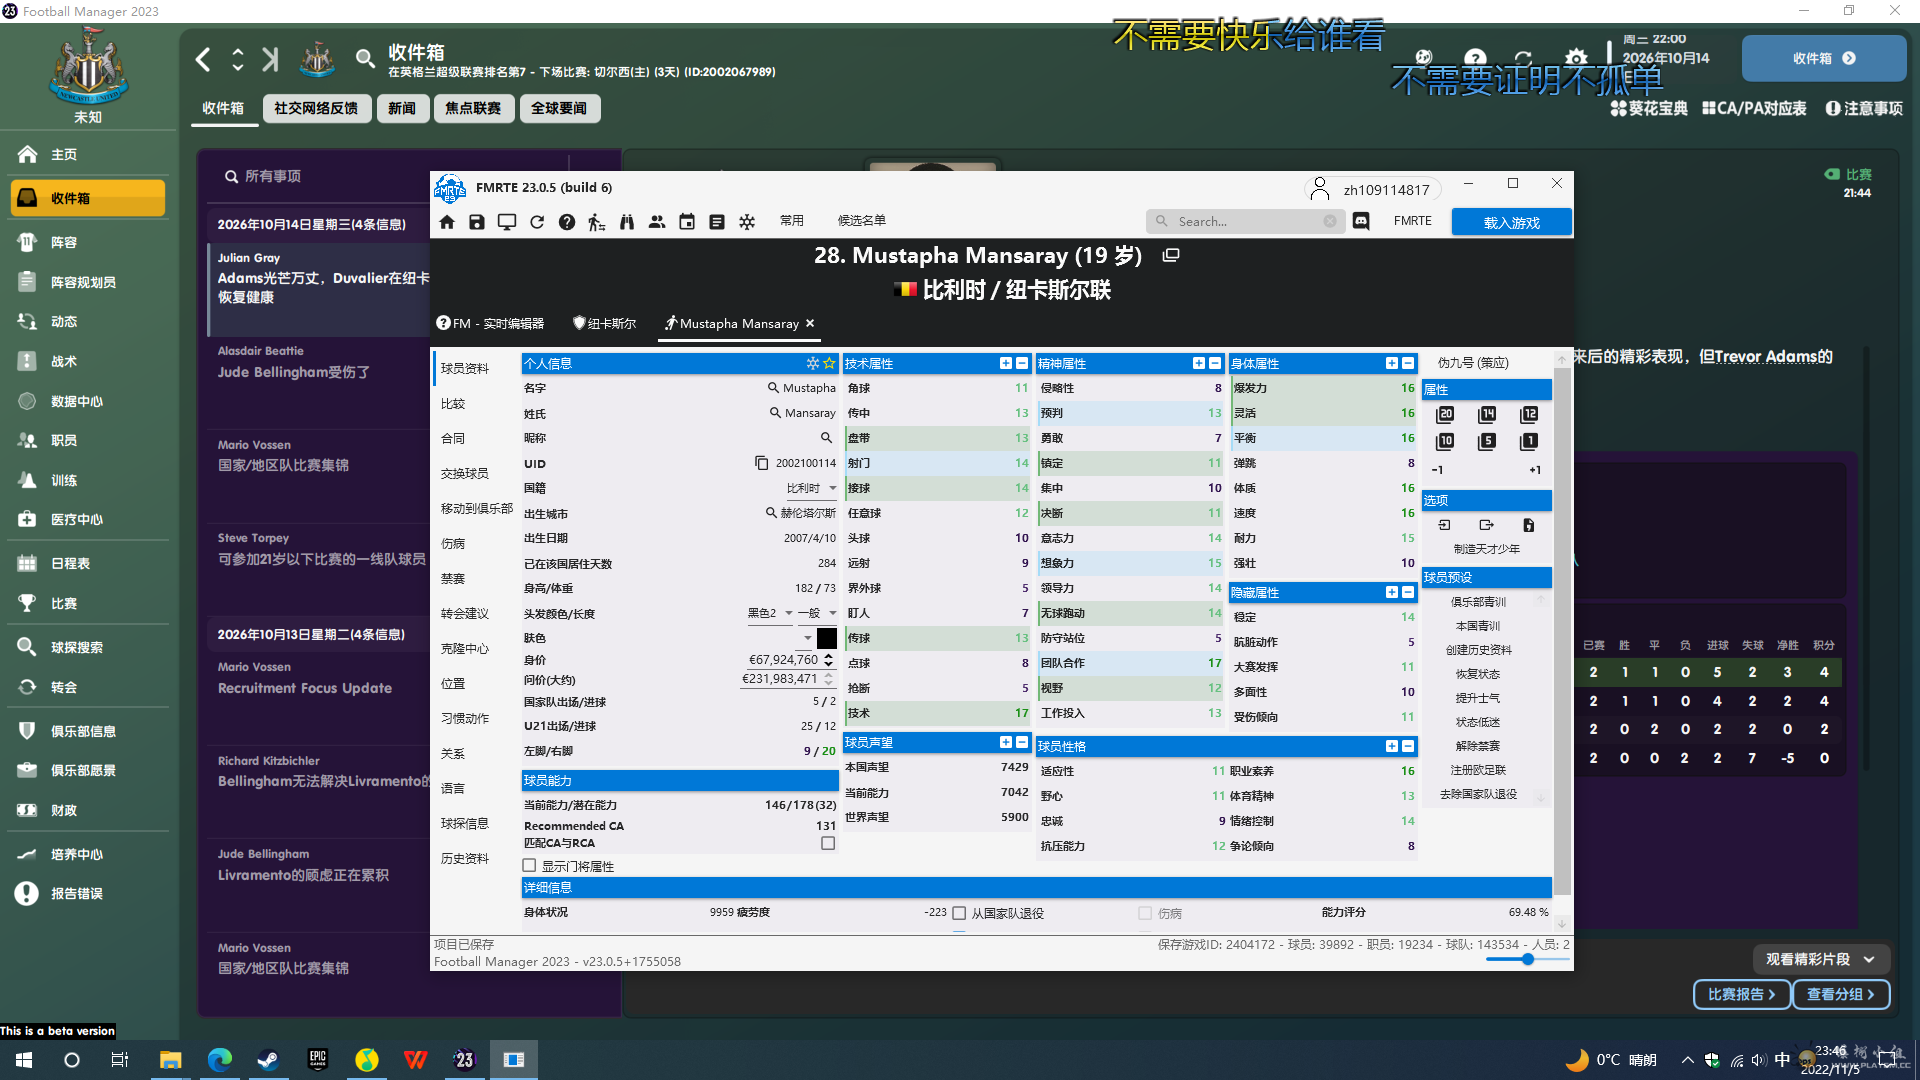Screen dimensions: 1920x1080
Task: Set all attributes to 20 icon
Action: point(1445,414)
